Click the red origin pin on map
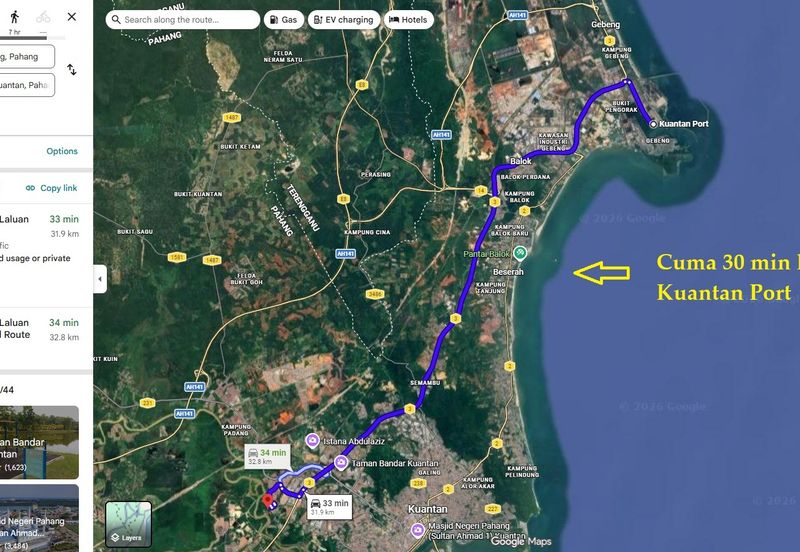Viewport: 800px width, 552px height. tap(267, 499)
